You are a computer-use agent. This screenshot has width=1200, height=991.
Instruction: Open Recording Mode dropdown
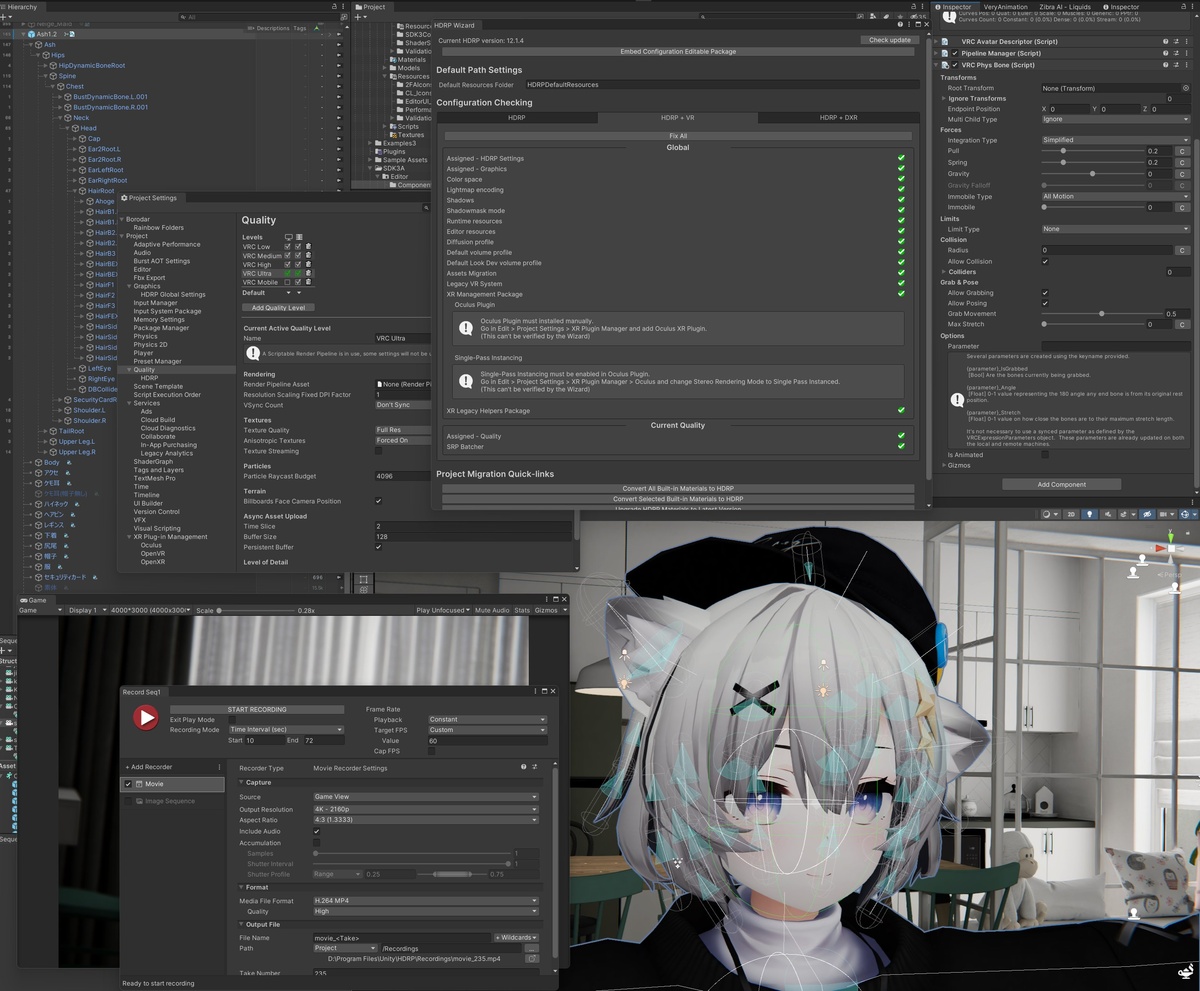click(285, 730)
